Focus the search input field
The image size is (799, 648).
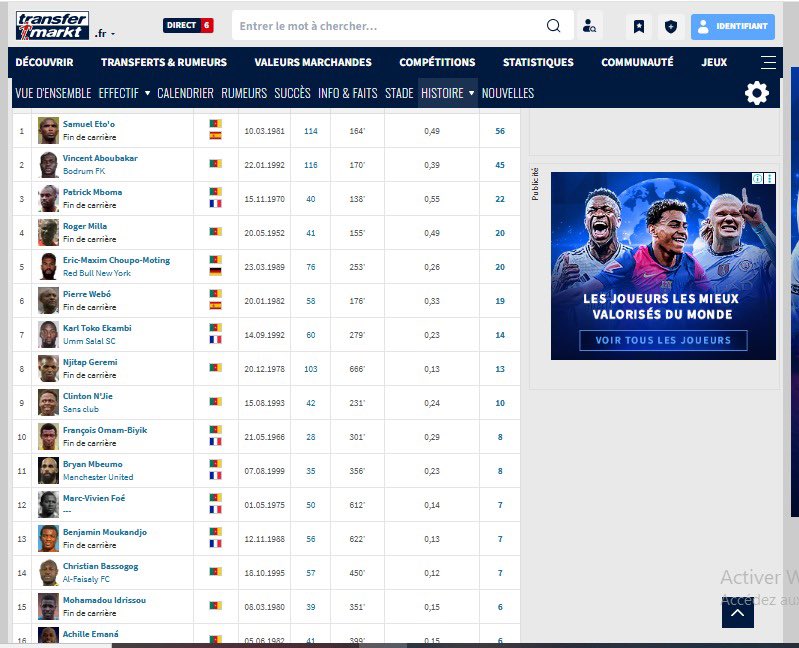(387, 25)
